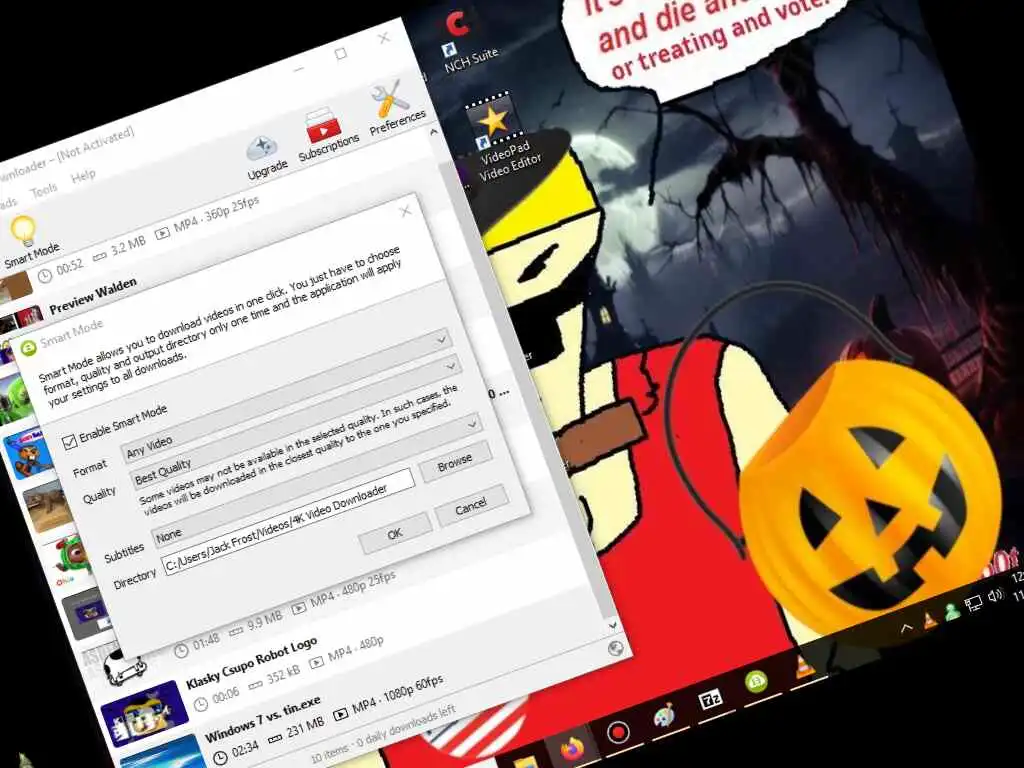Show hidden system tray icons chevron
The image size is (1024, 768).
(x=906, y=629)
